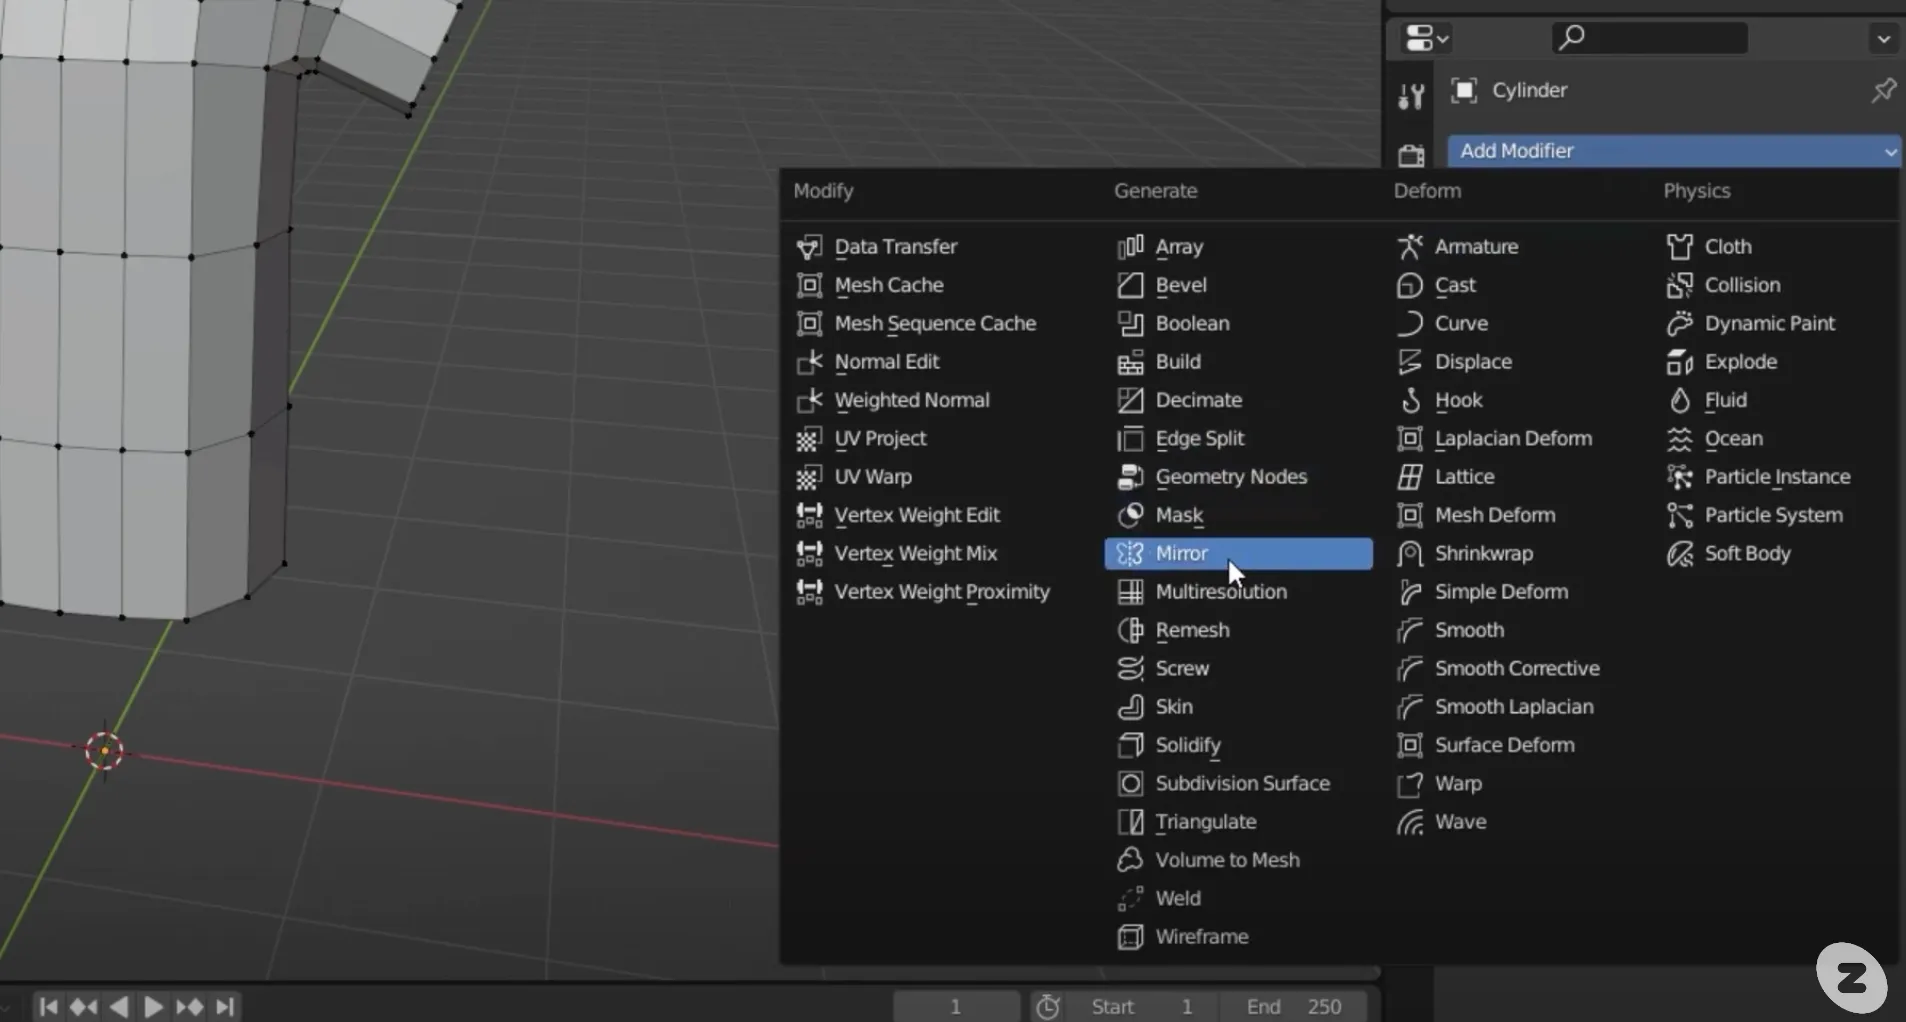Select Smooth Laplacian modifier
This screenshot has height=1022, width=1906.
tap(1515, 706)
